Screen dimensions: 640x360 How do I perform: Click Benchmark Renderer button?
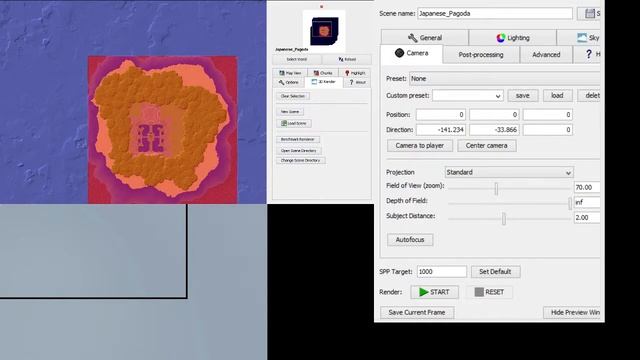point(298,139)
